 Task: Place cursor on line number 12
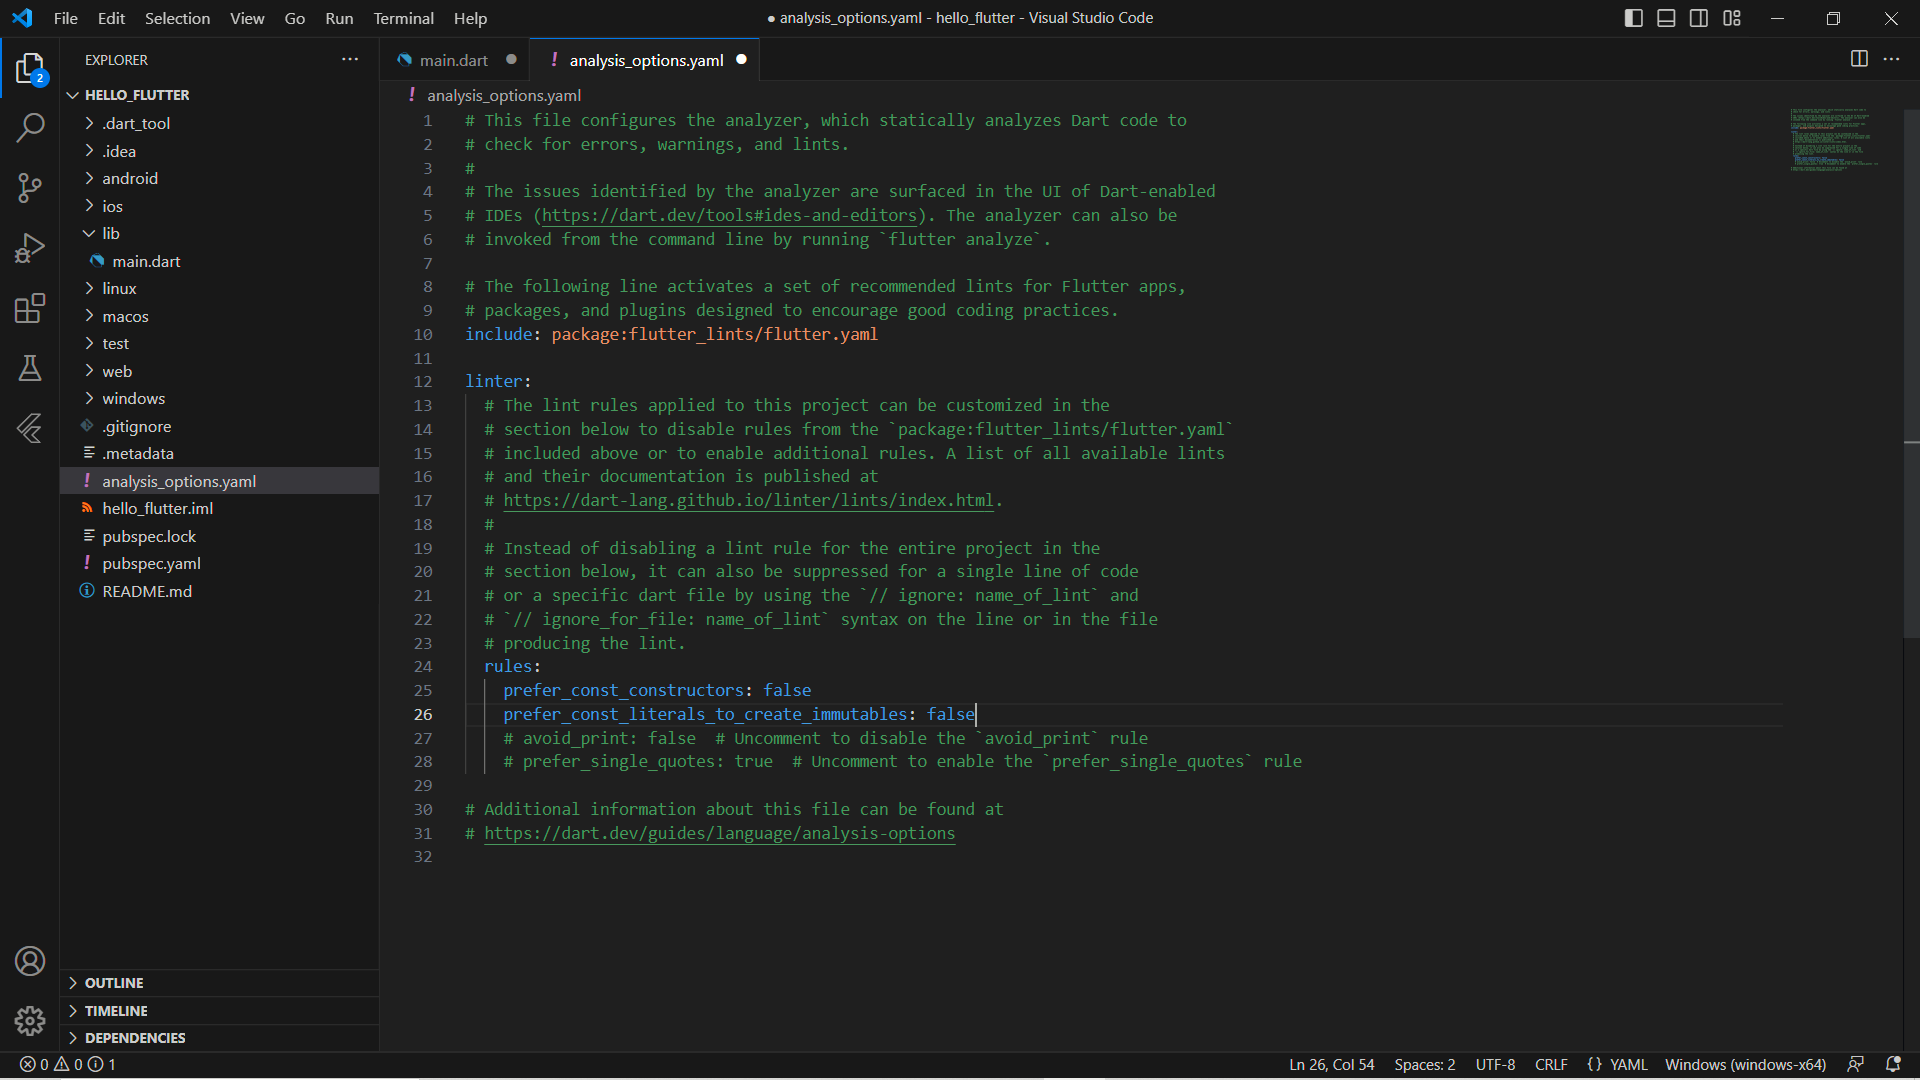(423, 382)
